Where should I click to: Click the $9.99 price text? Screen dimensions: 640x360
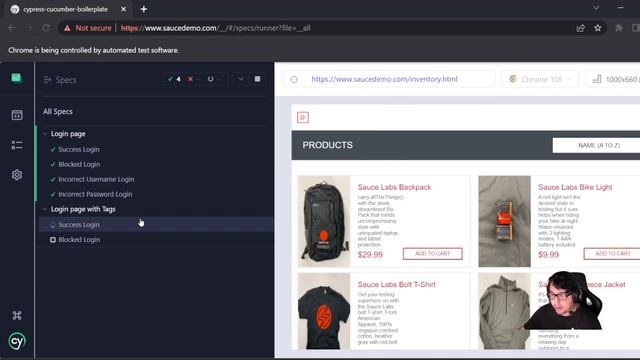(x=548, y=255)
